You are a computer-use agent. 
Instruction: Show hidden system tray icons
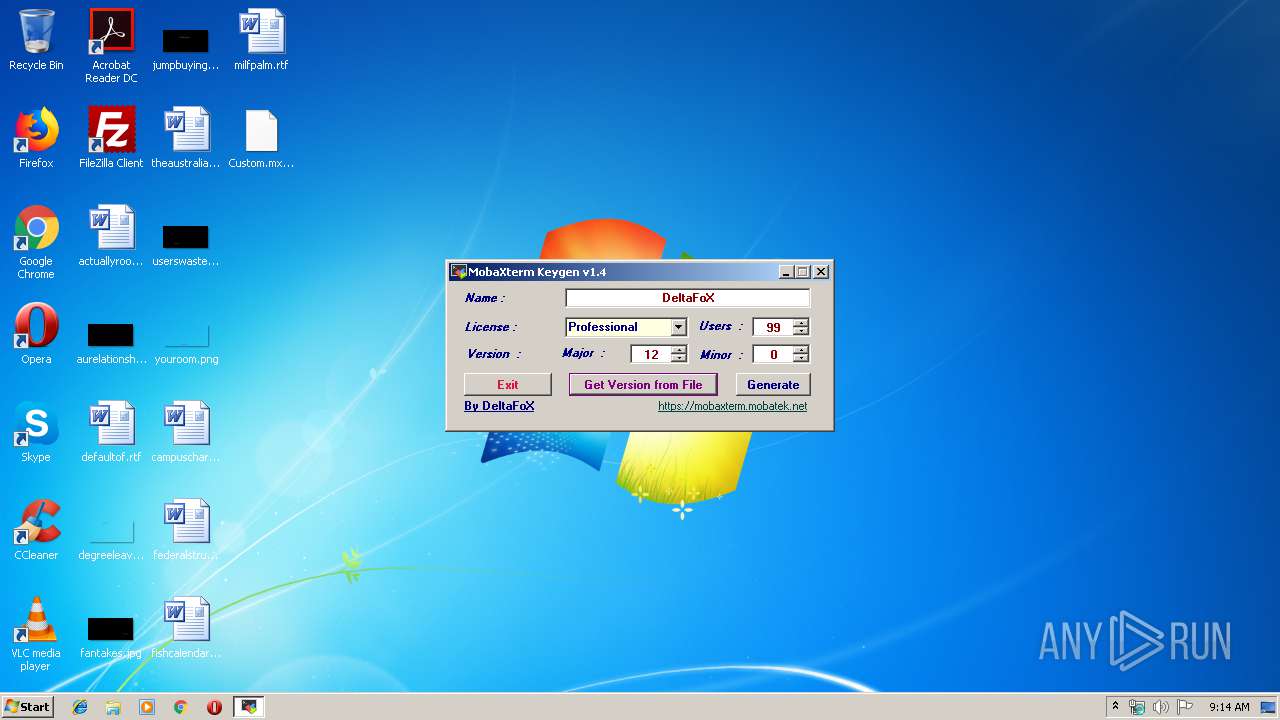point(1115,707)
